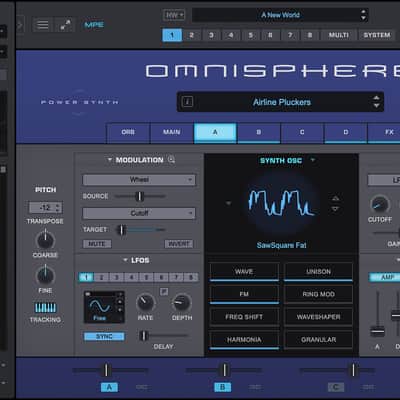Collapse the LFOS section triangle

point(125,260)
